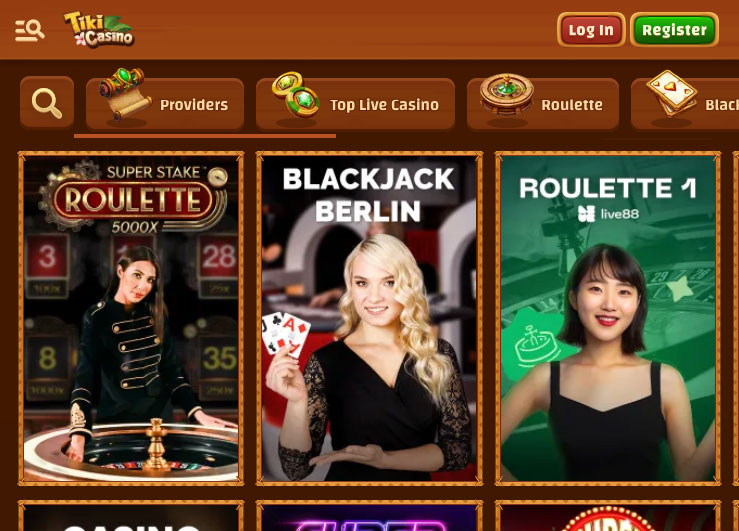Click the Tiki Casino logo
This screenshot has height=531, width=739.
point(99,30)
